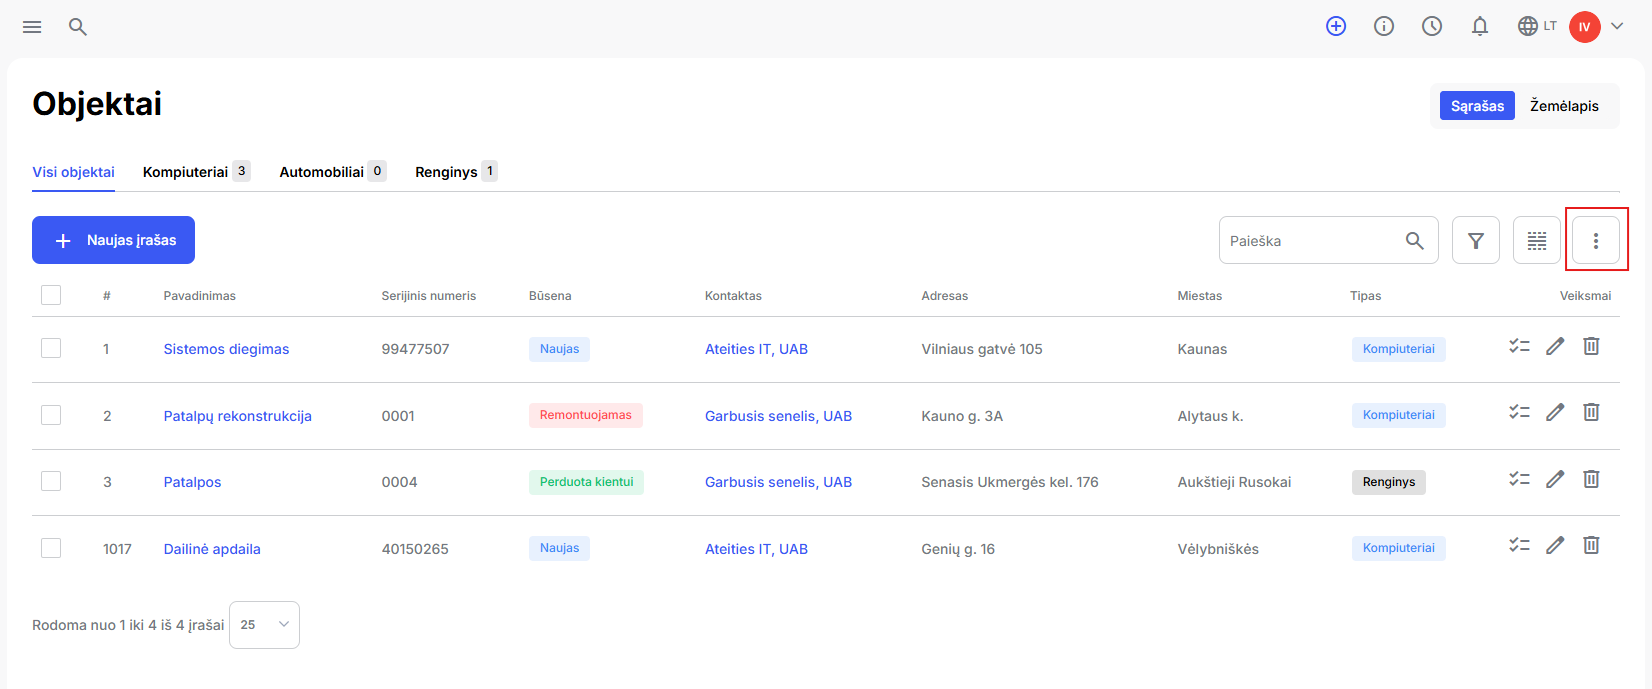Open Dailinė apdaila object link

(x=212, y=549)
